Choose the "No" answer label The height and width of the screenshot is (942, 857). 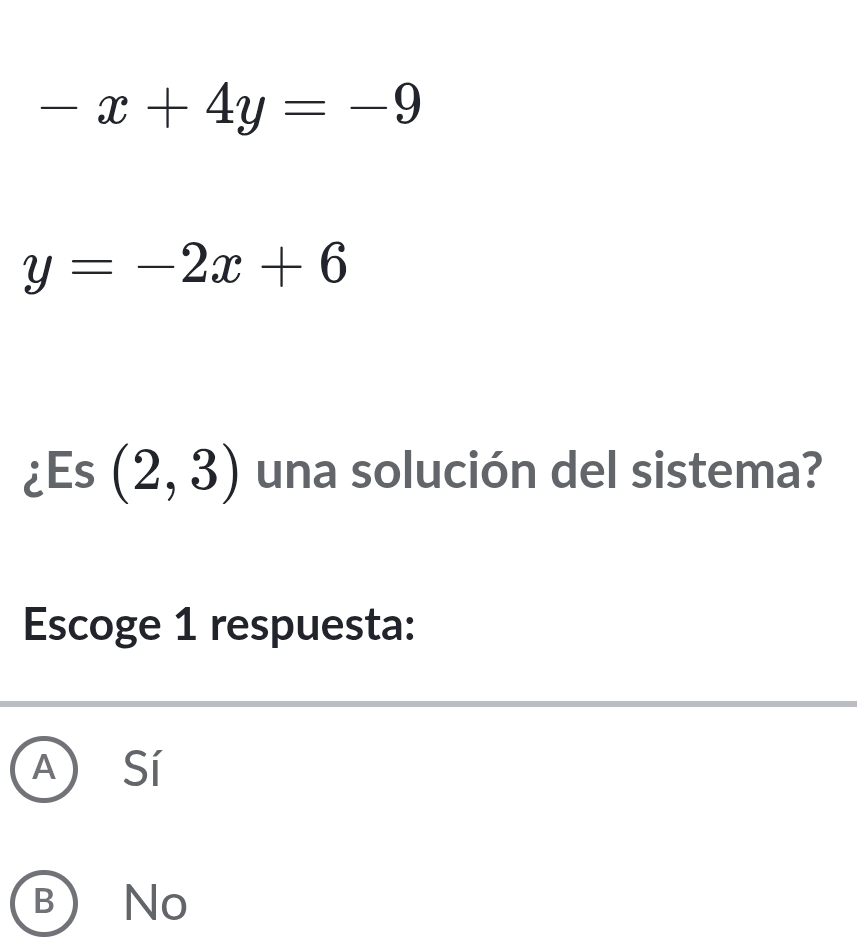[155, 903]
